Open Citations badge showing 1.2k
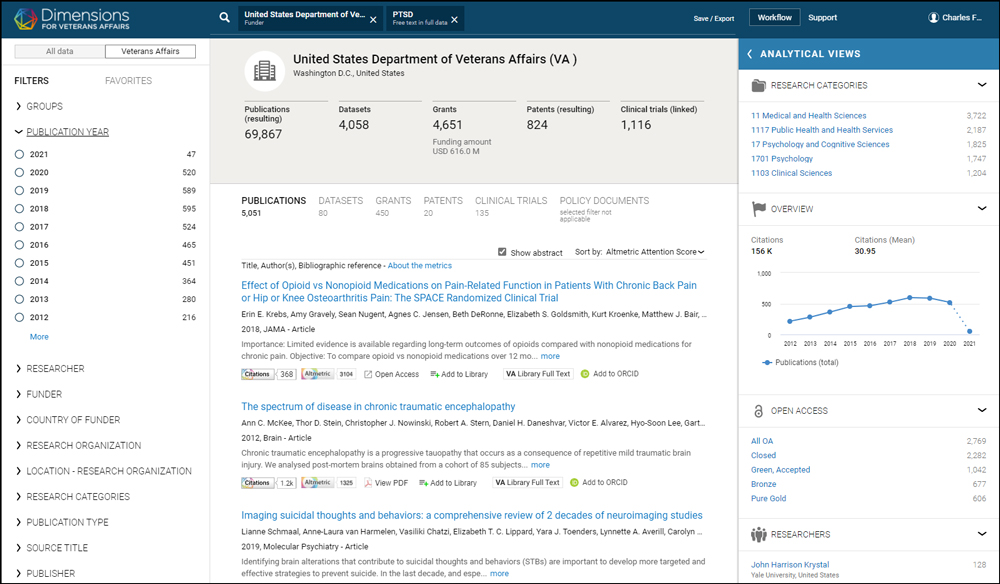Image resolution: width=1000 pixels, height=584 pixels. (x=268, y=483)
